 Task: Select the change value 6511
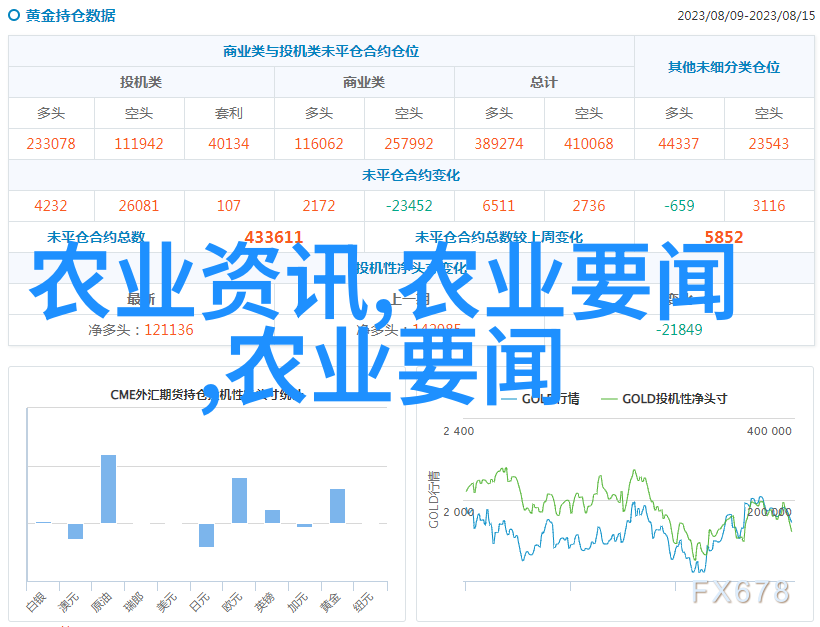(x=499, y=206)
